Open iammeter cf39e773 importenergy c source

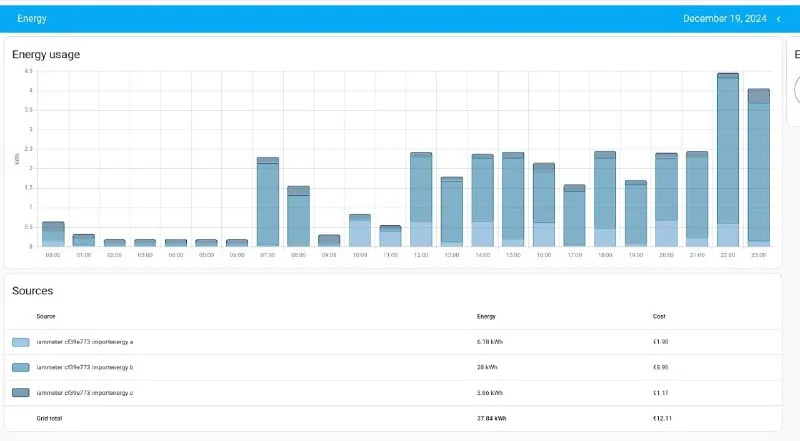(x=84, y=393)
